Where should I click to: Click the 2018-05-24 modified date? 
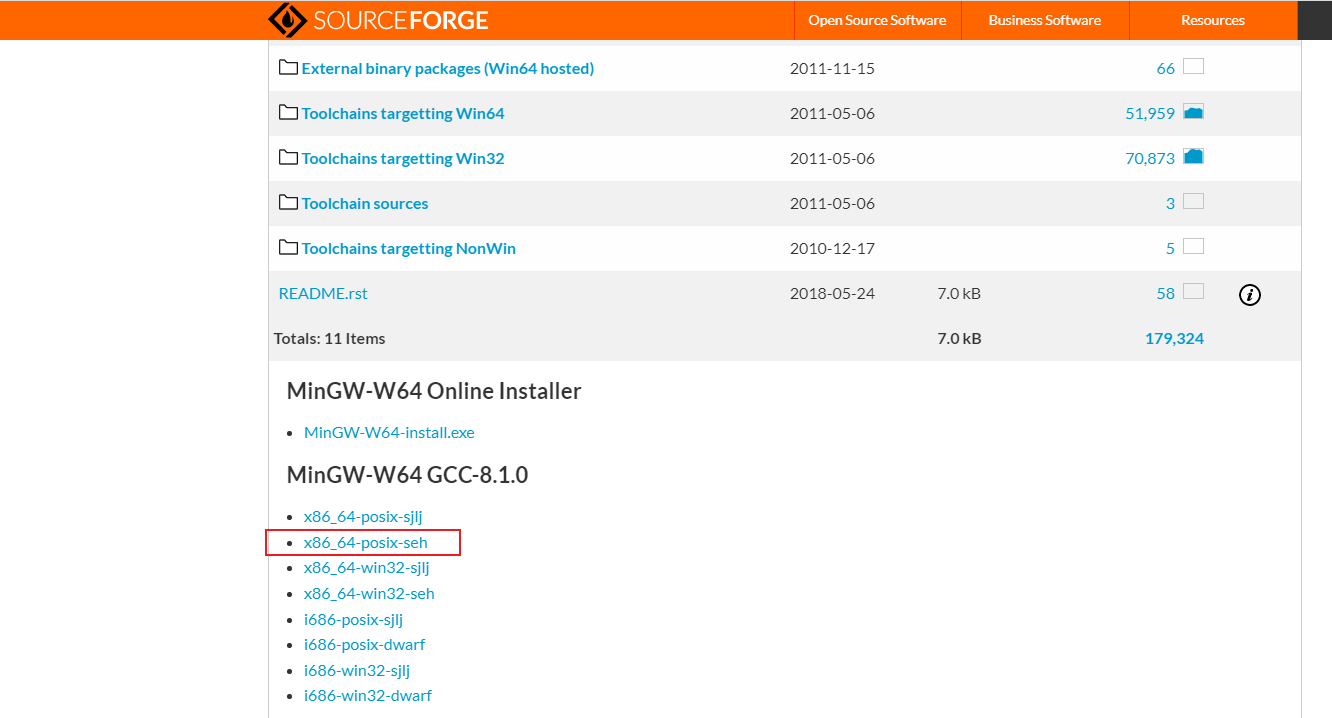pyautogui.click(x=832, y=293)
